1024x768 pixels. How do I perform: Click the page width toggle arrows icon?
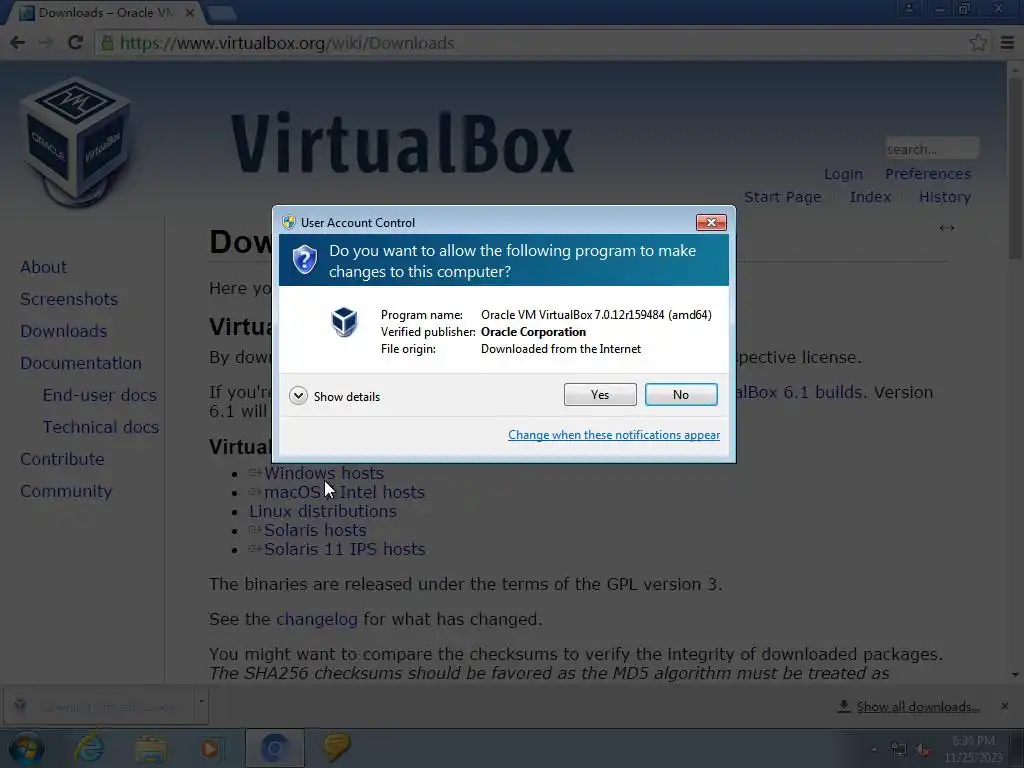[947, 228]
